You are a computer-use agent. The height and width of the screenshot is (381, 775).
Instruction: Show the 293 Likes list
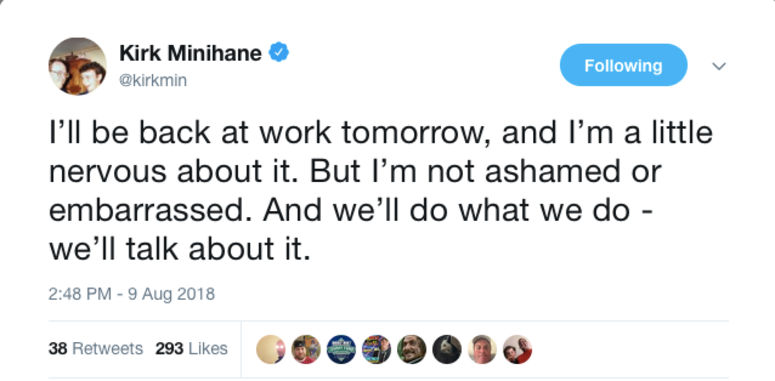pyautogui.click(x=192, y=348)
